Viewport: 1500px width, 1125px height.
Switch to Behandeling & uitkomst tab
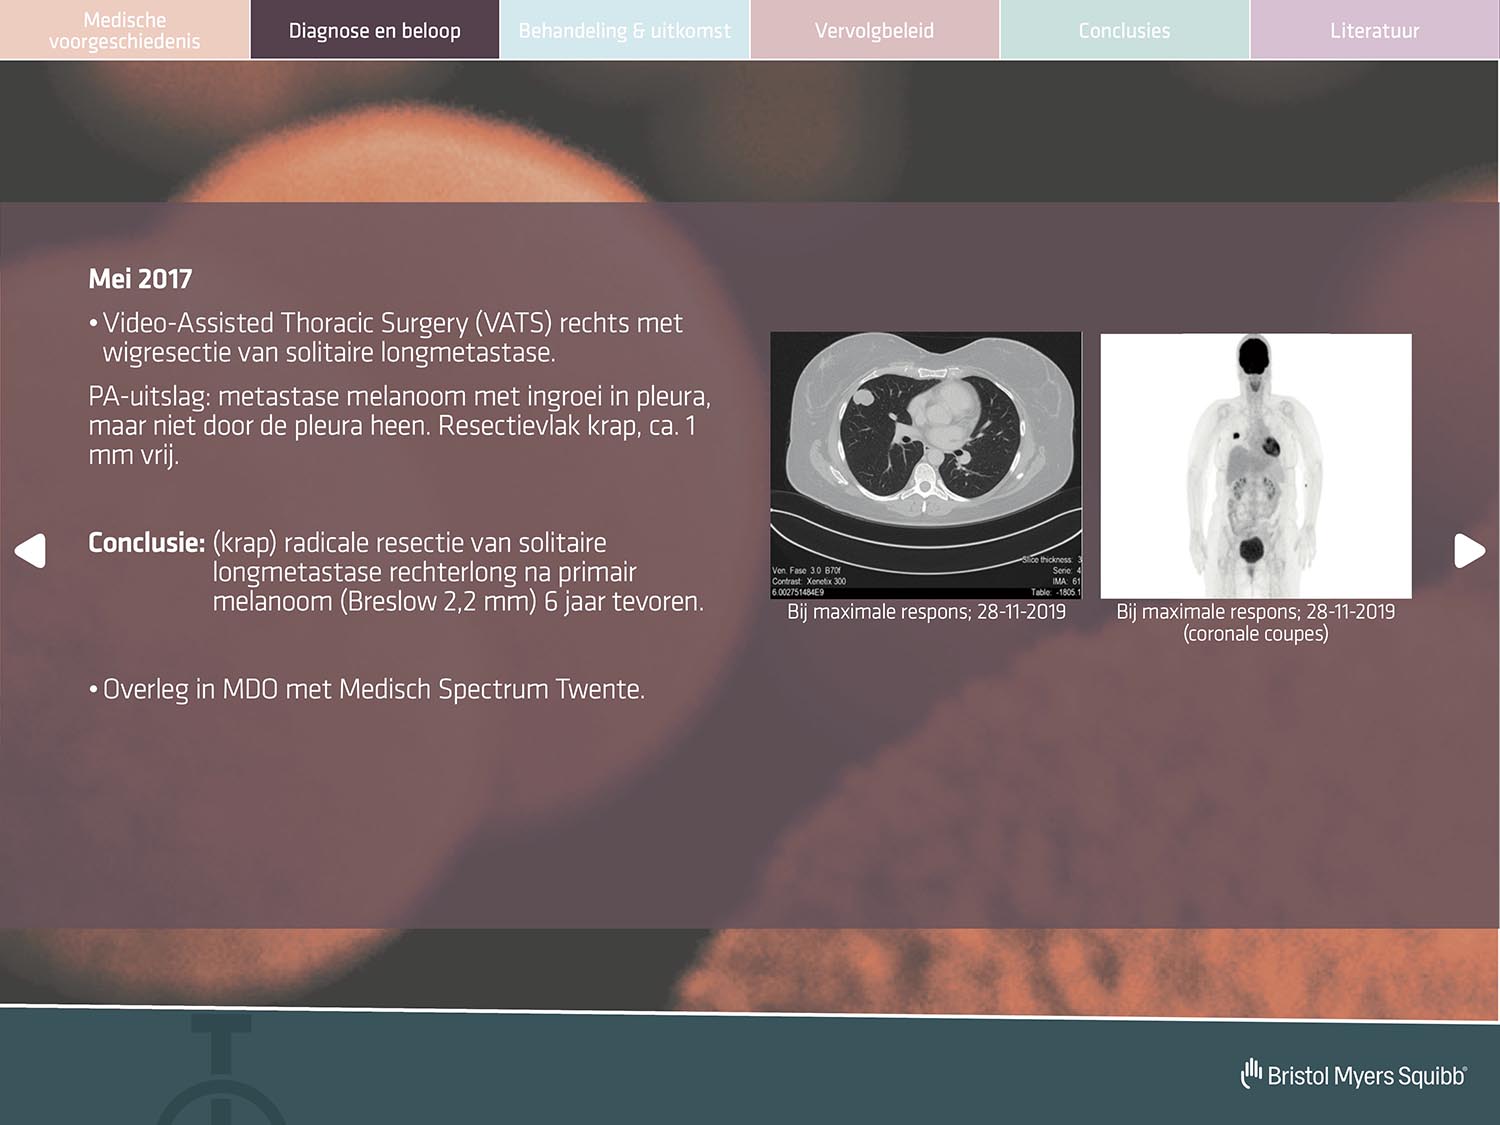tap(625, 30)
